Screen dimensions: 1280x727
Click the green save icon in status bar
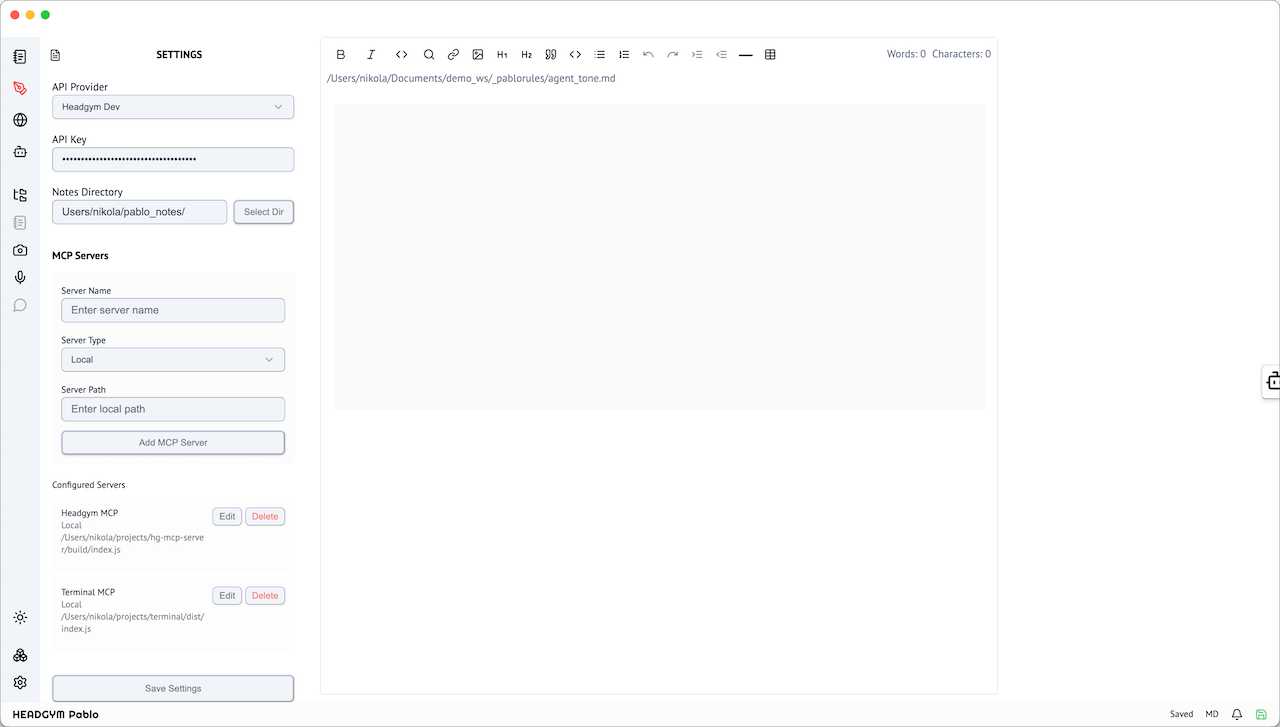(x=1261, y=714)
